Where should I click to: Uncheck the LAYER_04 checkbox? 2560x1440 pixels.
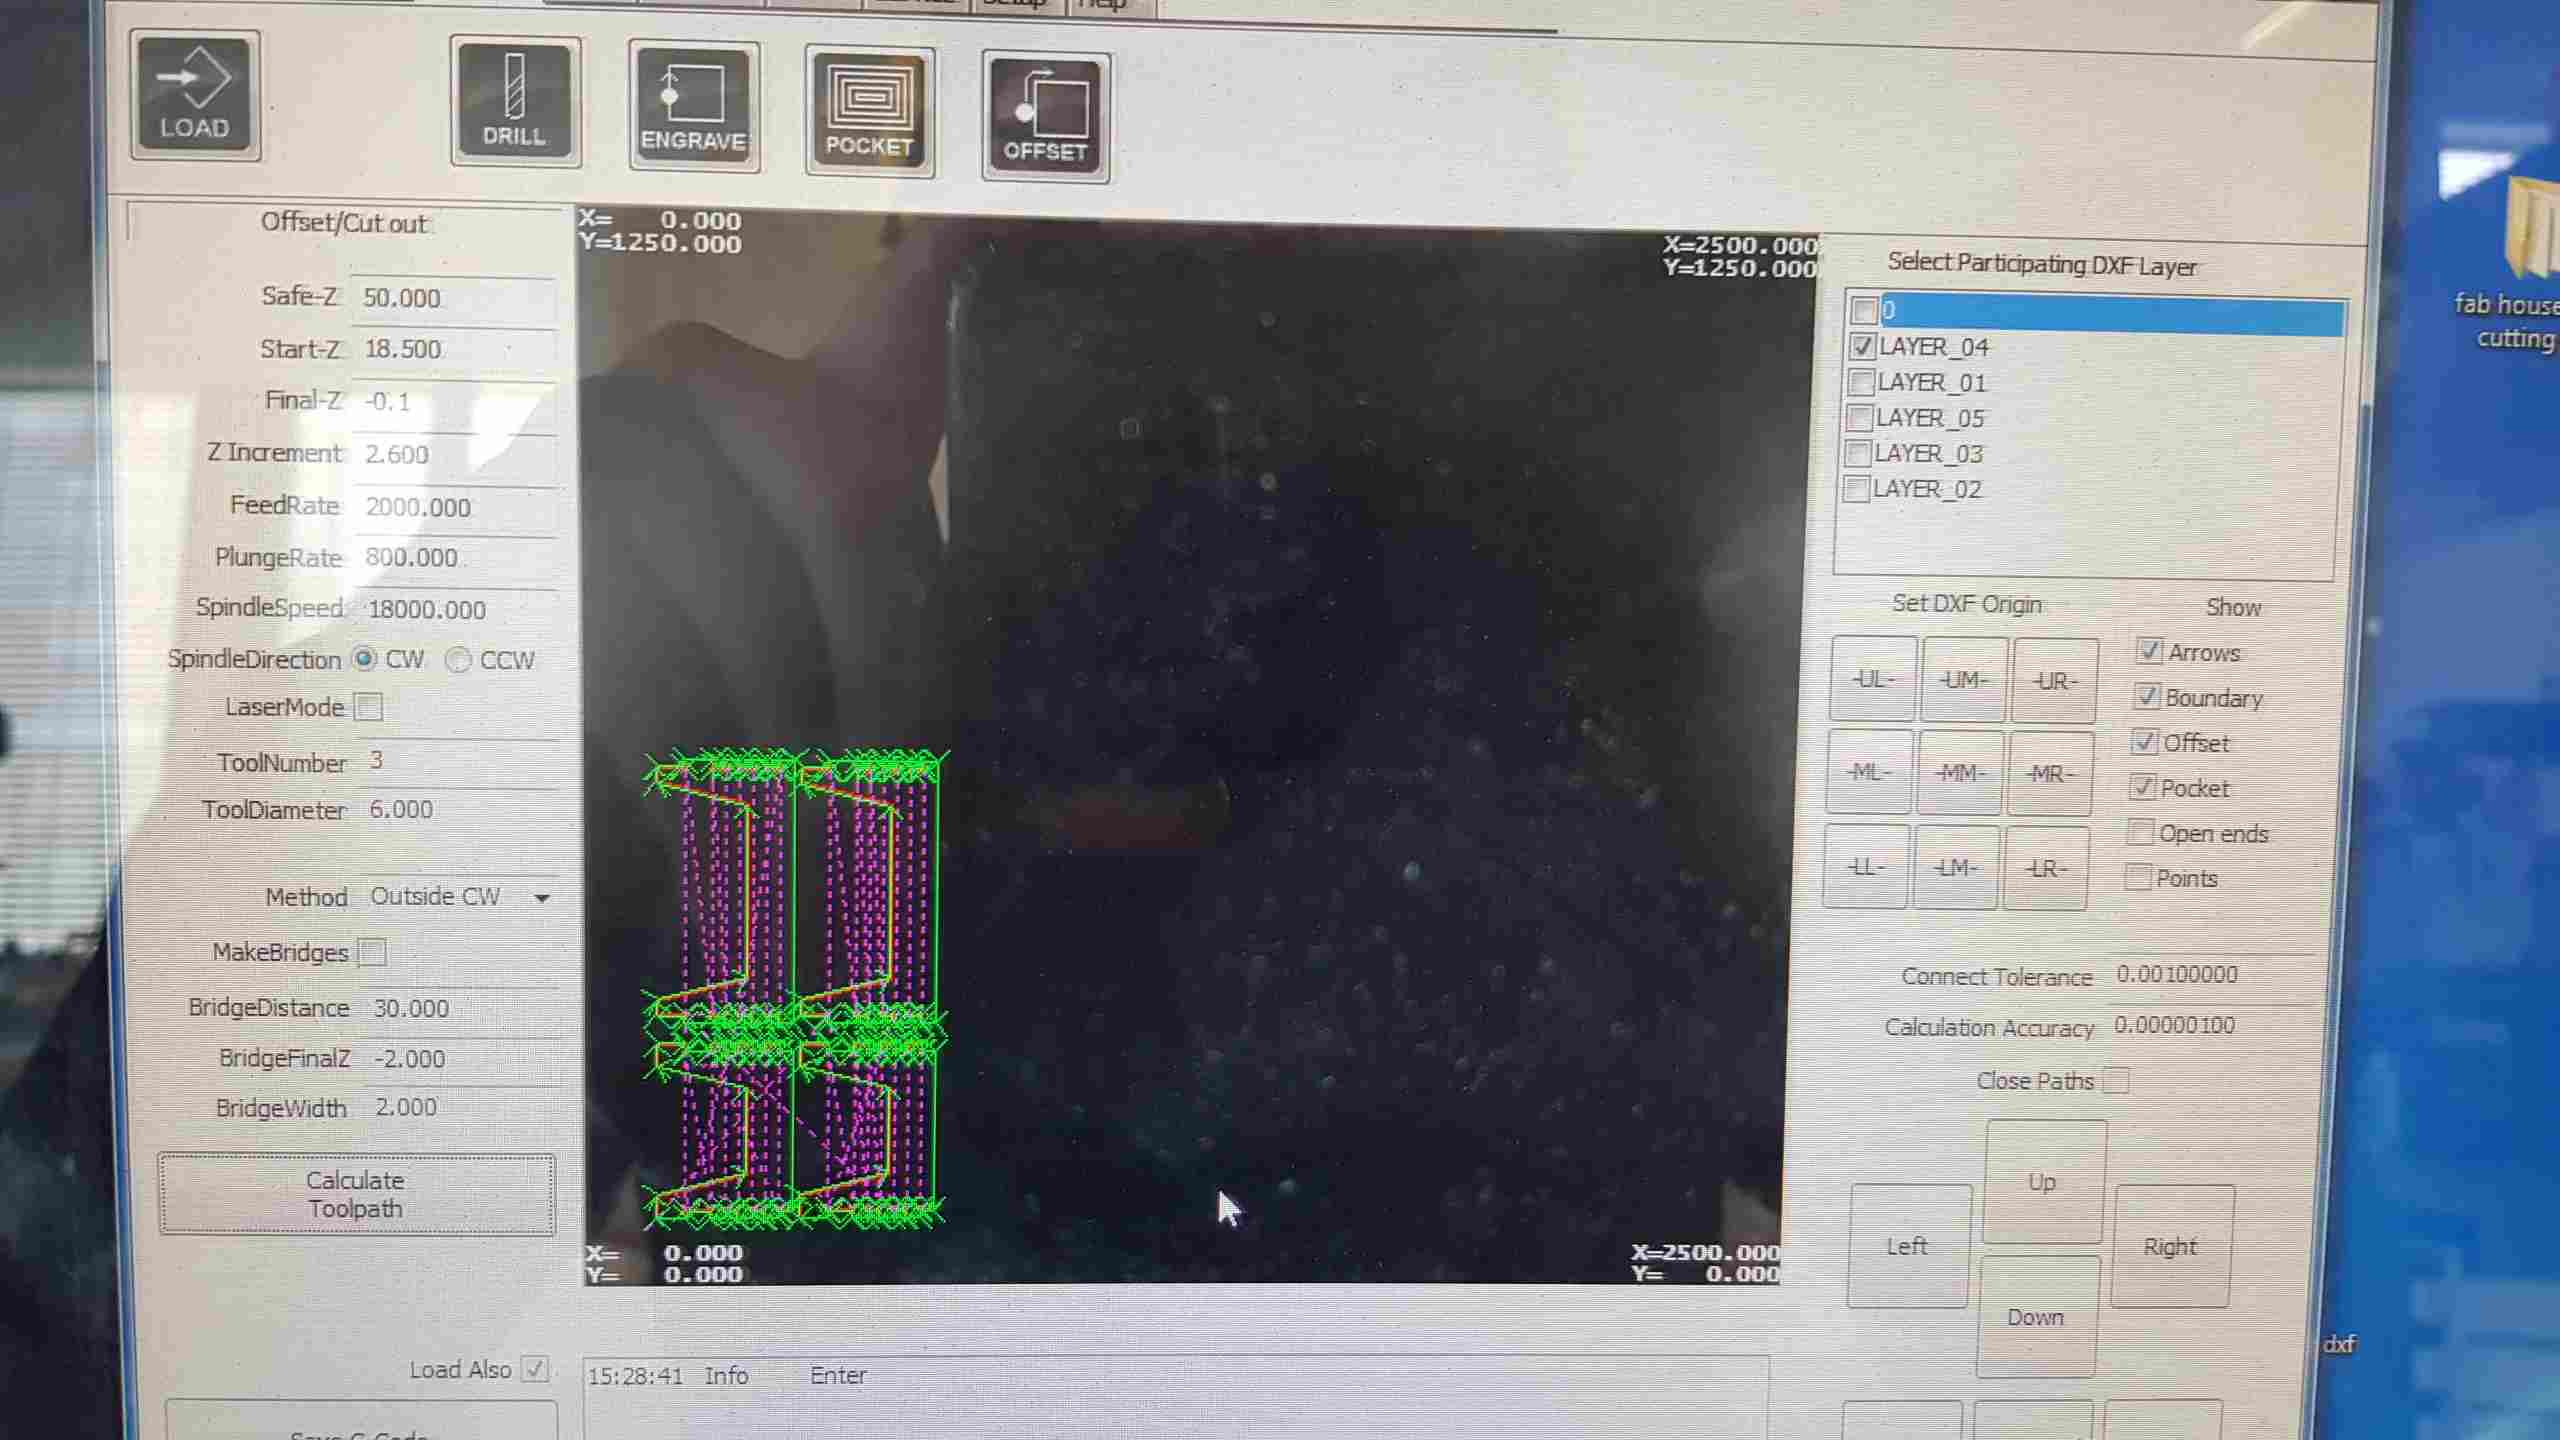coord(1862,347)
